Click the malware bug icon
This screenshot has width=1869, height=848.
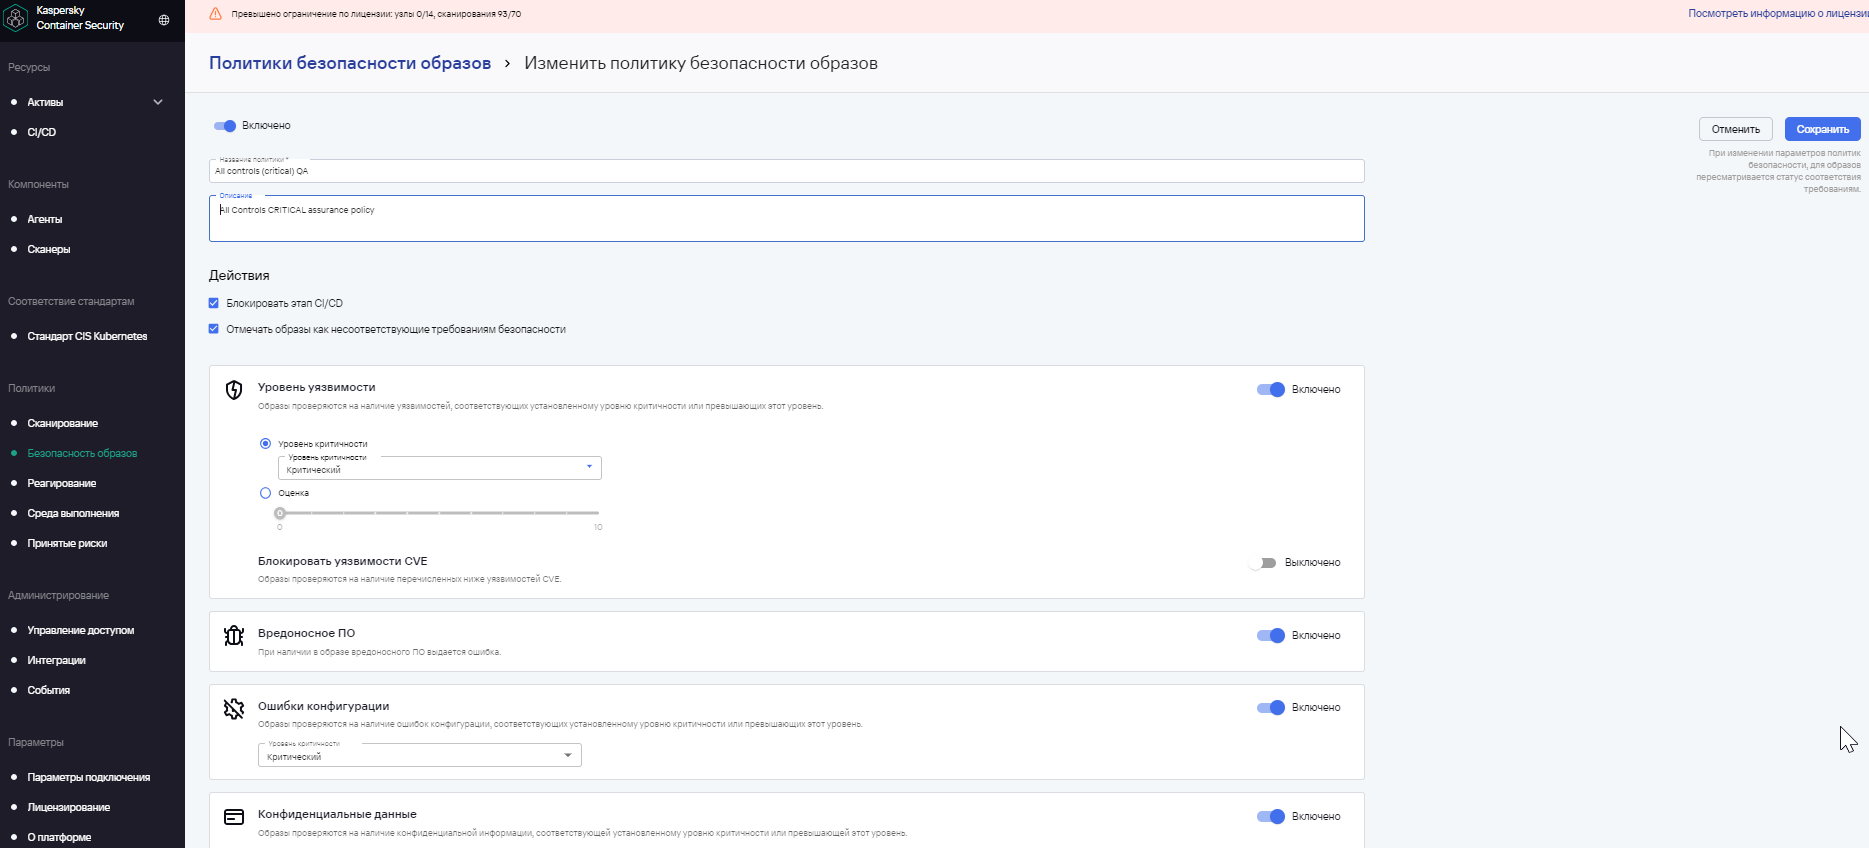point(234,636)
